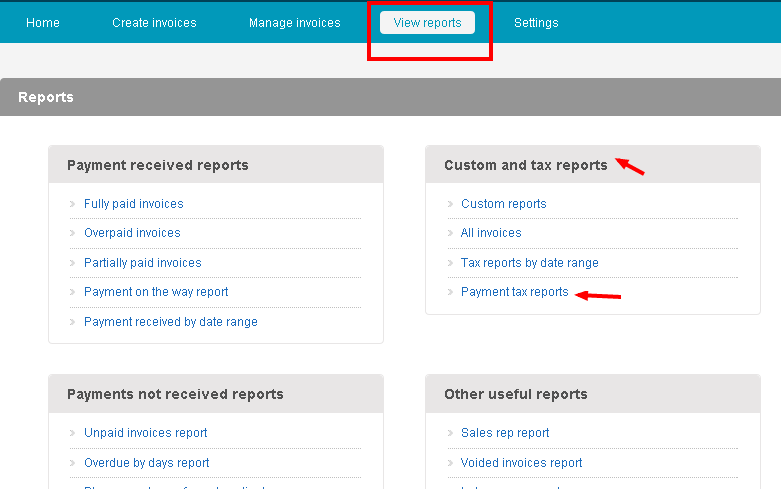Click chevron icon beside Fully paid invoices

72,204
